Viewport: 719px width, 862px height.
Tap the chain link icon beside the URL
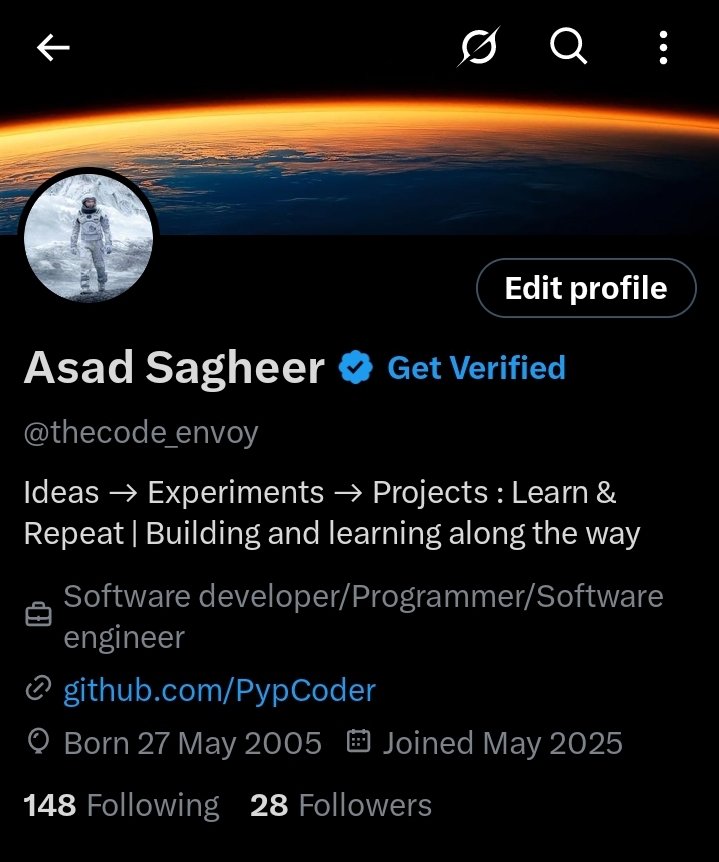point(38,689)
